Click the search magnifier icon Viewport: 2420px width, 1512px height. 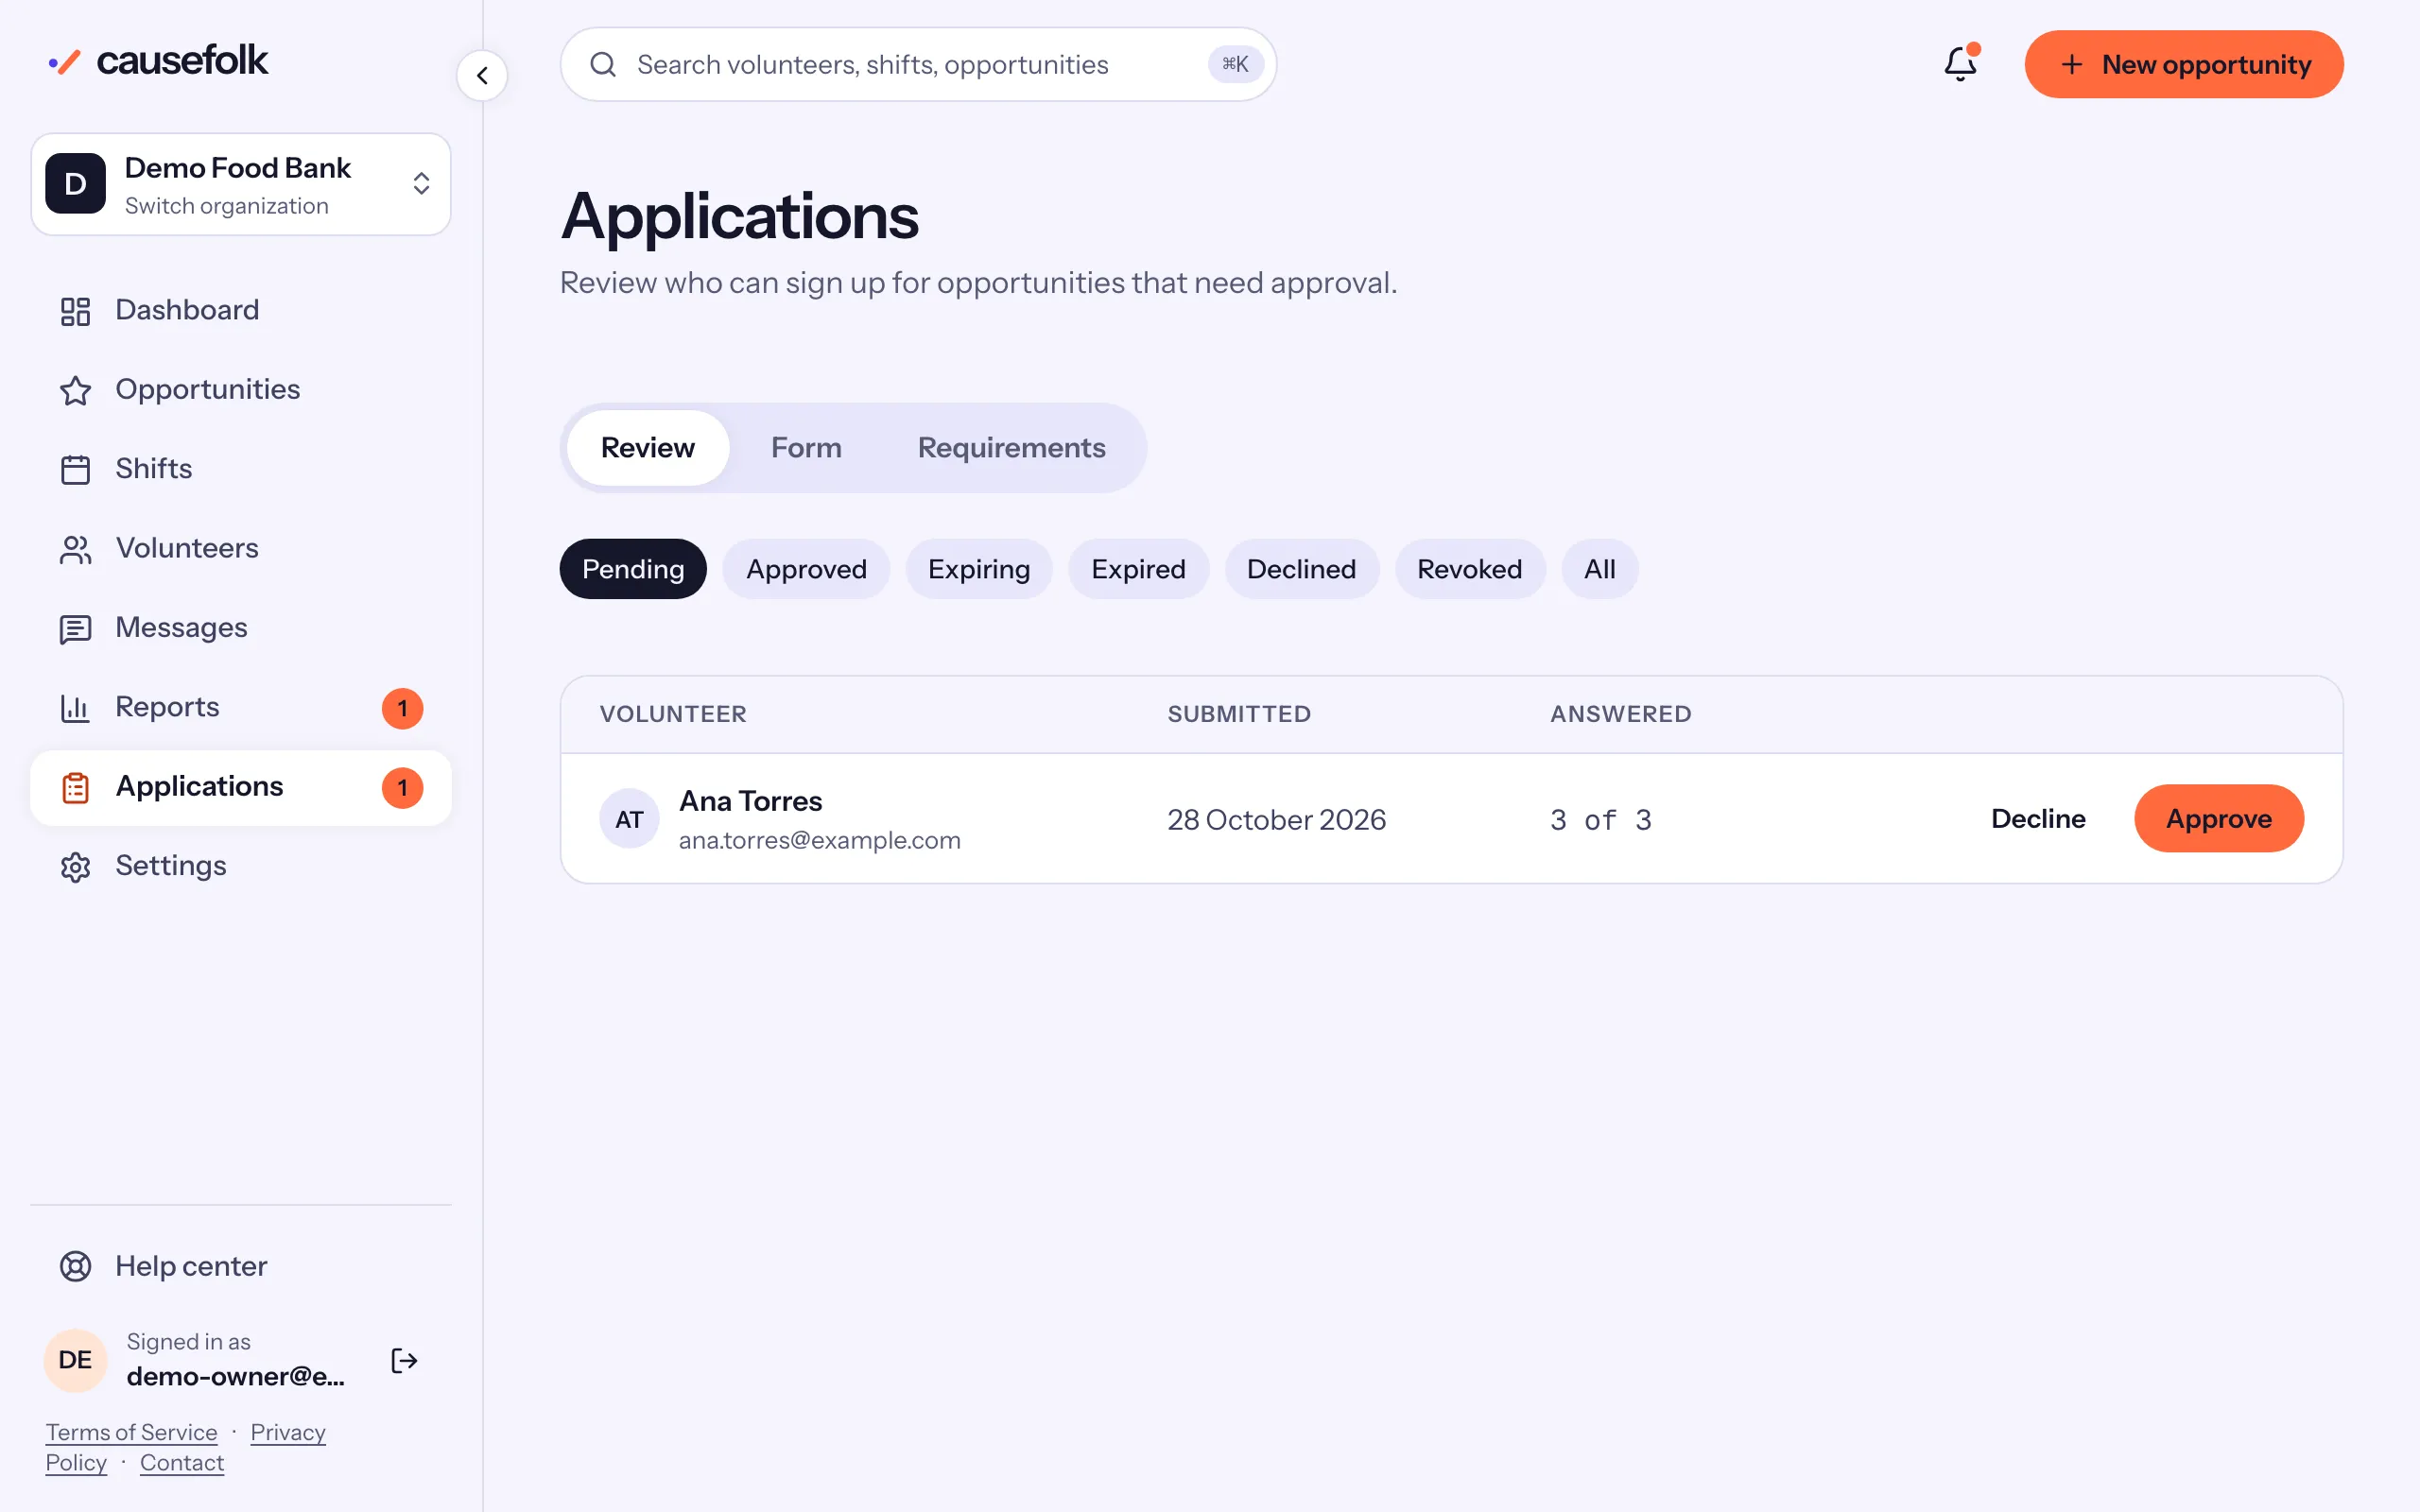pos(603,65)
